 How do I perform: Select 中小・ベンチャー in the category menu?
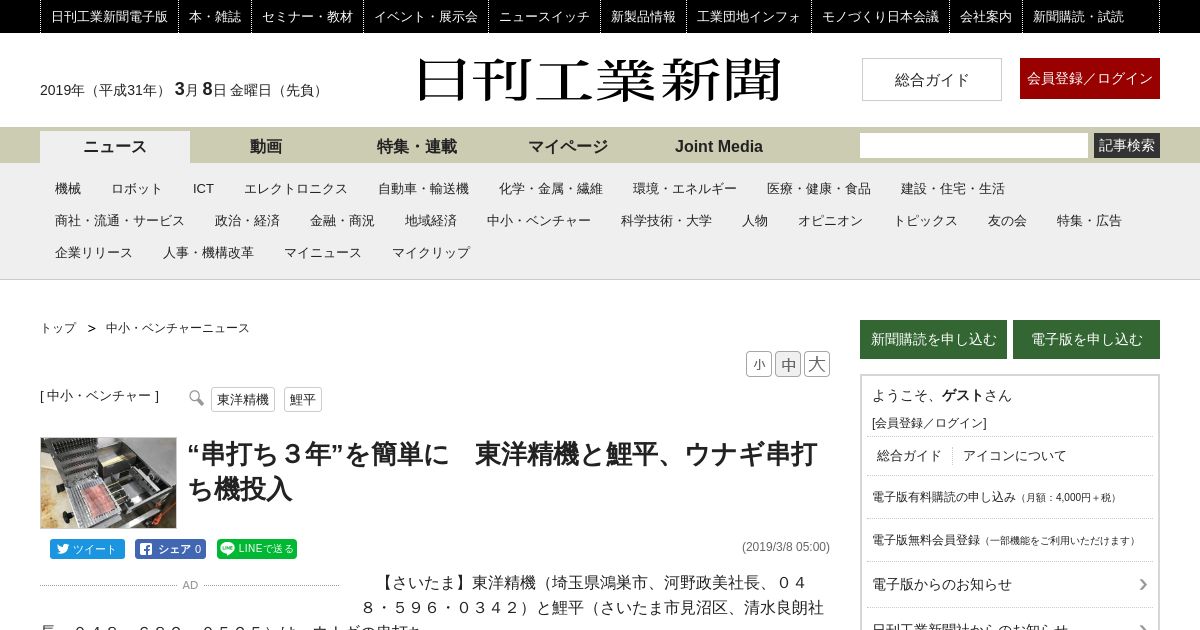point(539,220)
